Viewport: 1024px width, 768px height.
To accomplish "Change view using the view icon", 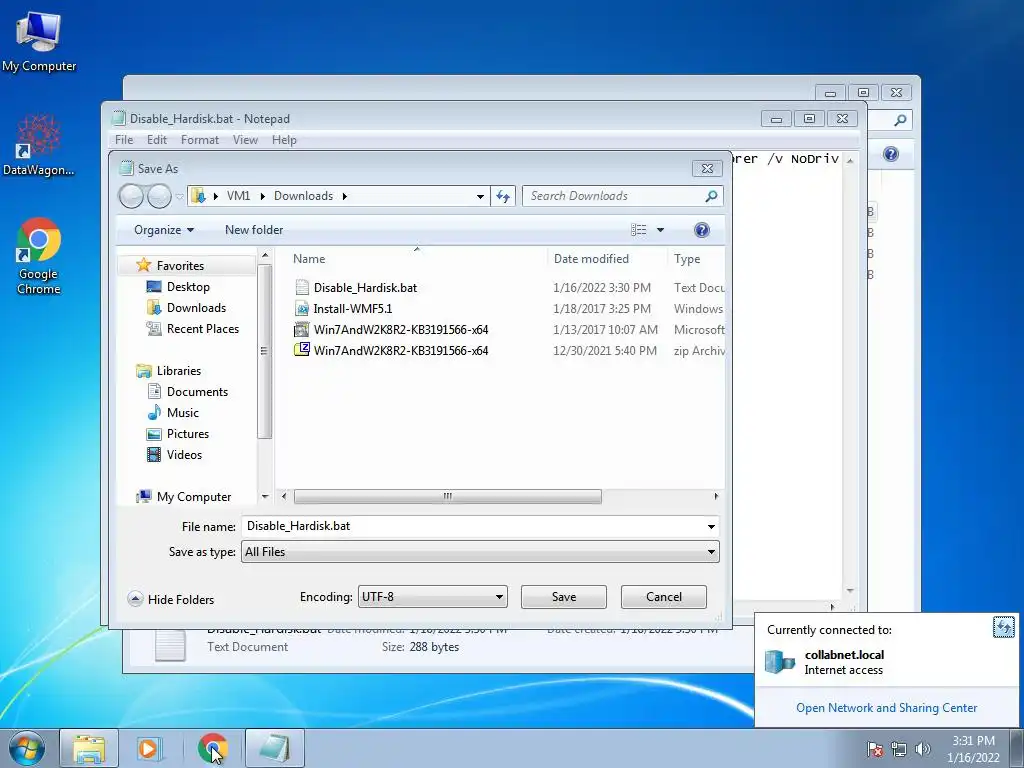I will pos(639,230).
